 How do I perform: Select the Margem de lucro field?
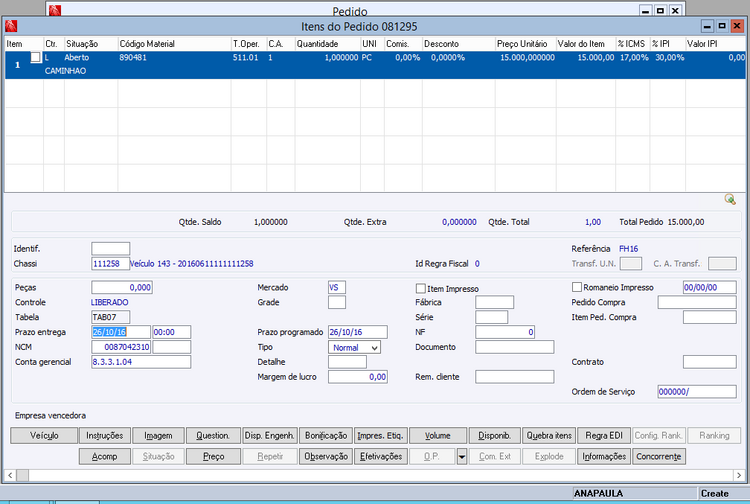[x=358, y=377]
